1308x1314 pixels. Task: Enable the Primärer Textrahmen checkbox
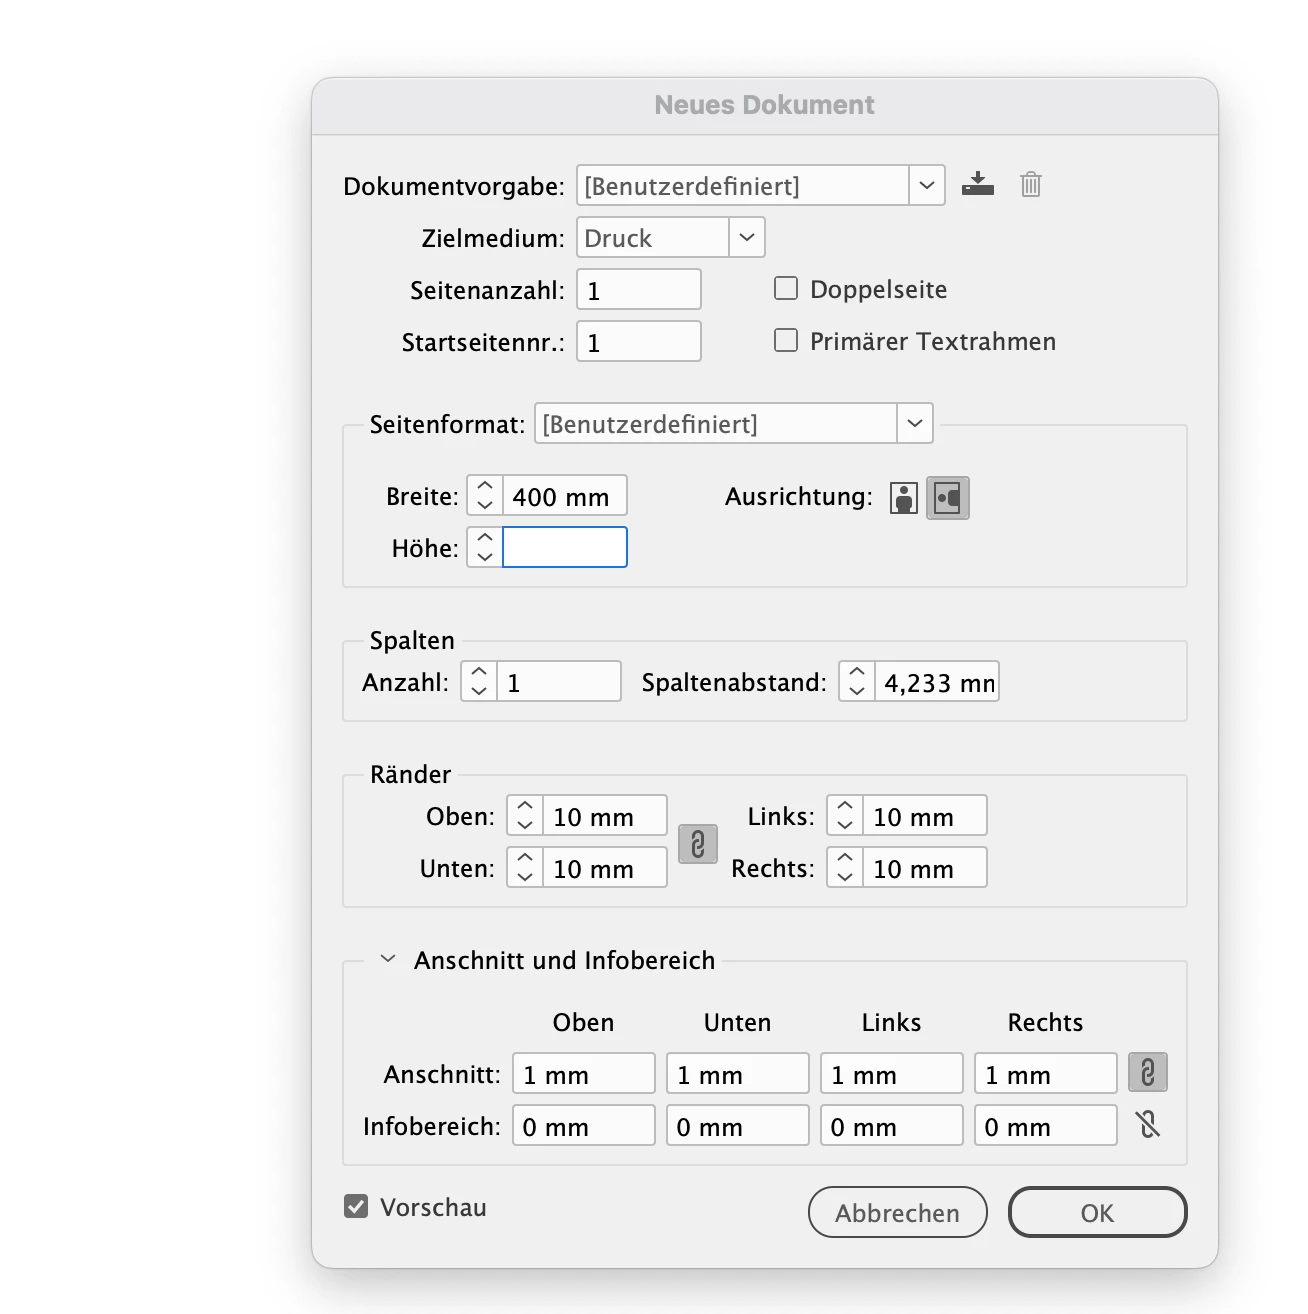(x=786, y=341)
